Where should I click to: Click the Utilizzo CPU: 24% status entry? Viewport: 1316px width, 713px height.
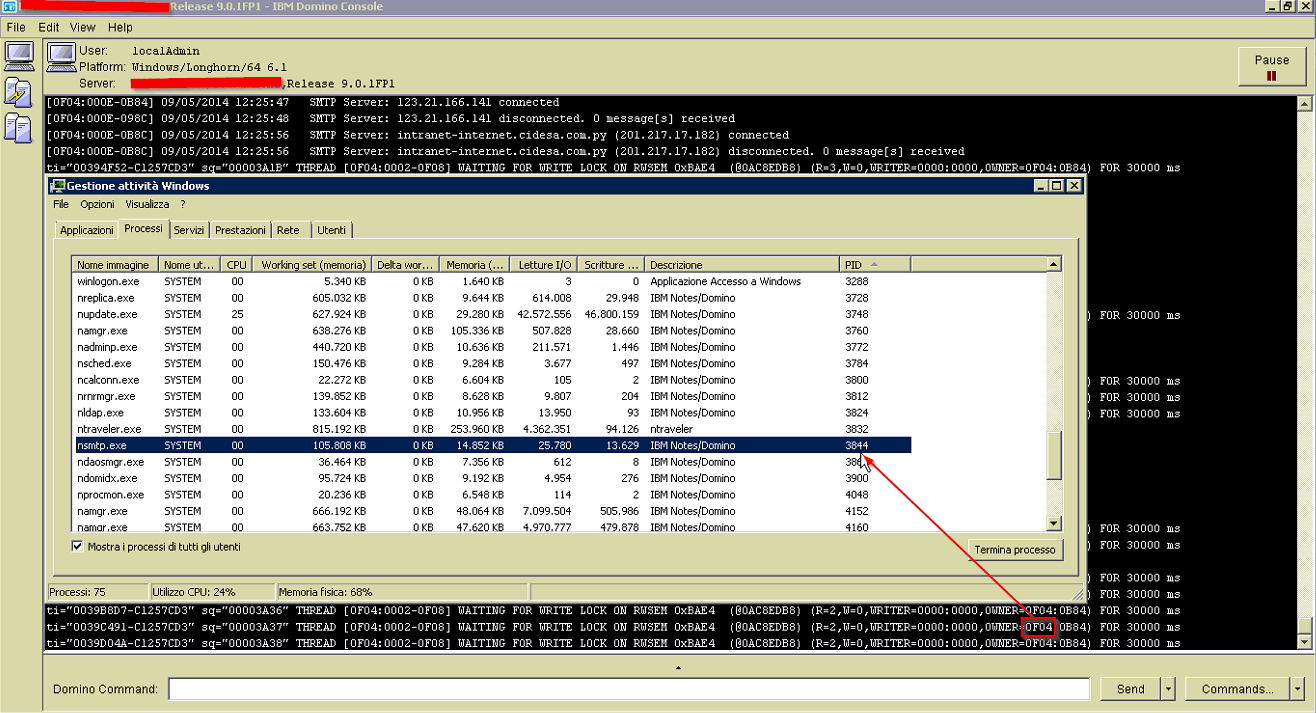(210, 592)
